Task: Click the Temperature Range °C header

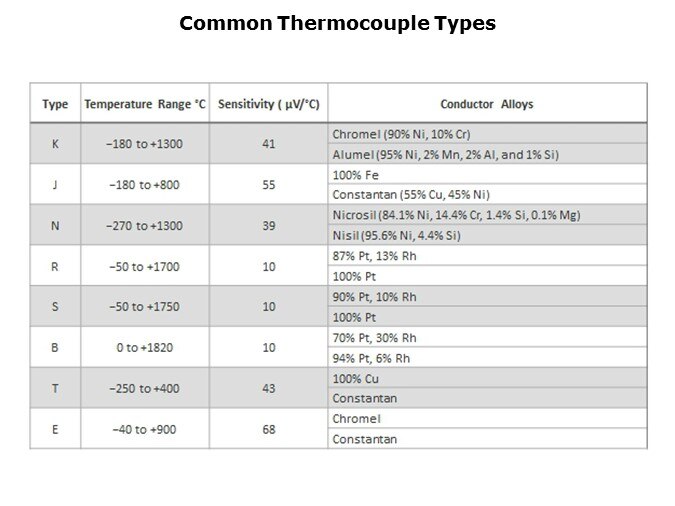Action: click(x=144, y=104)
